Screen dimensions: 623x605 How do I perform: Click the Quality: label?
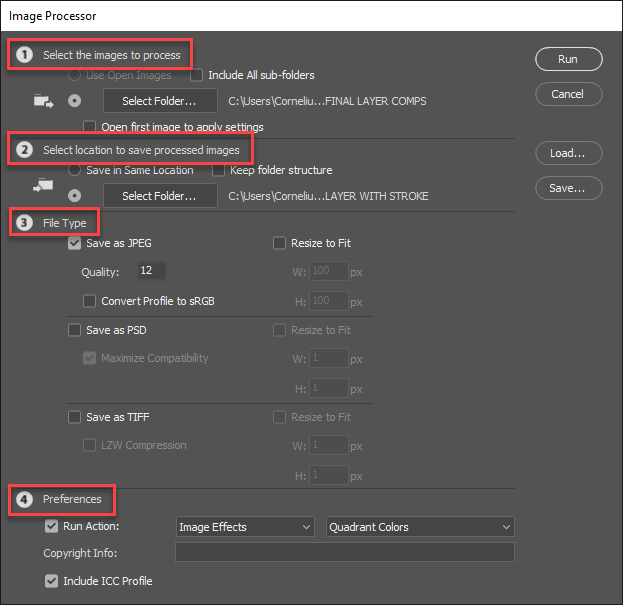[100, 272]
